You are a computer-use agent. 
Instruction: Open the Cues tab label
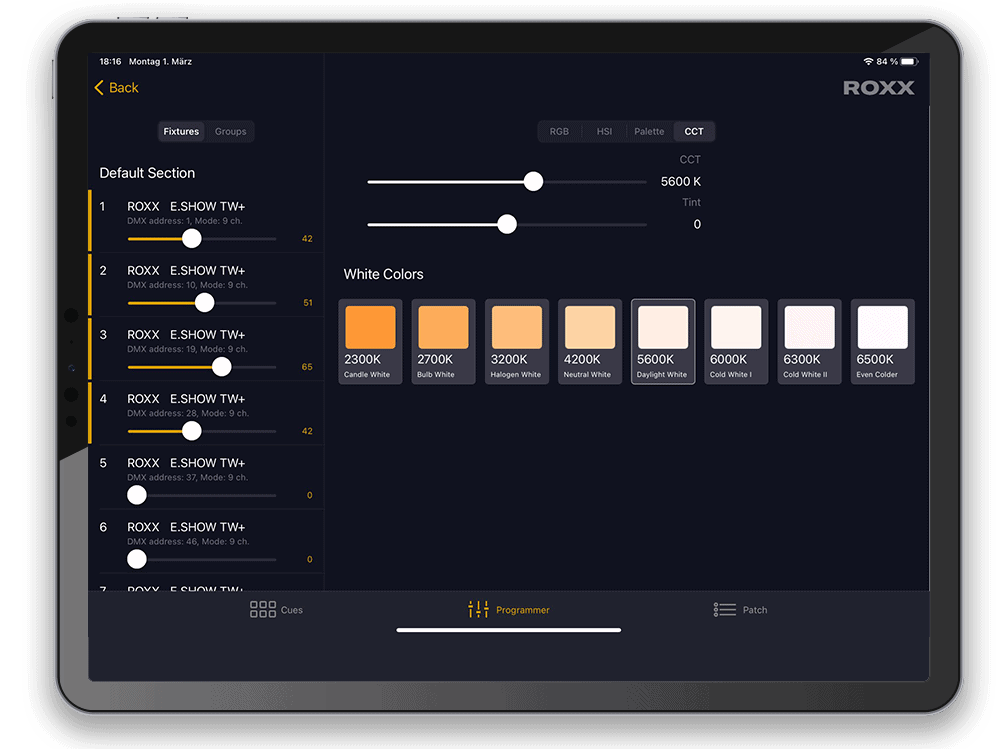point(292,610)
